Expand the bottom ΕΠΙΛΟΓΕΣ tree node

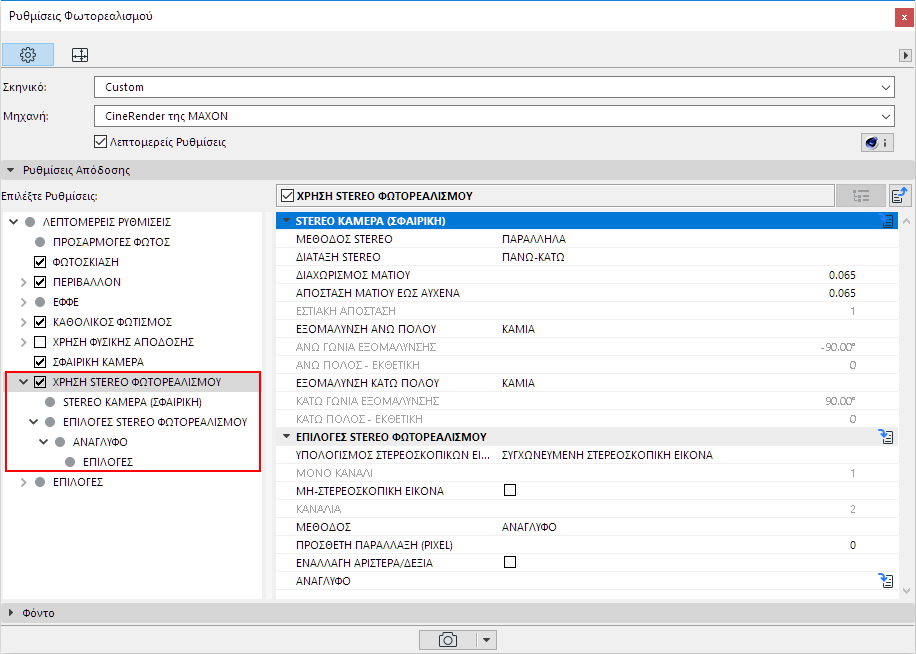pyautogui.click(x=23, y=482)
